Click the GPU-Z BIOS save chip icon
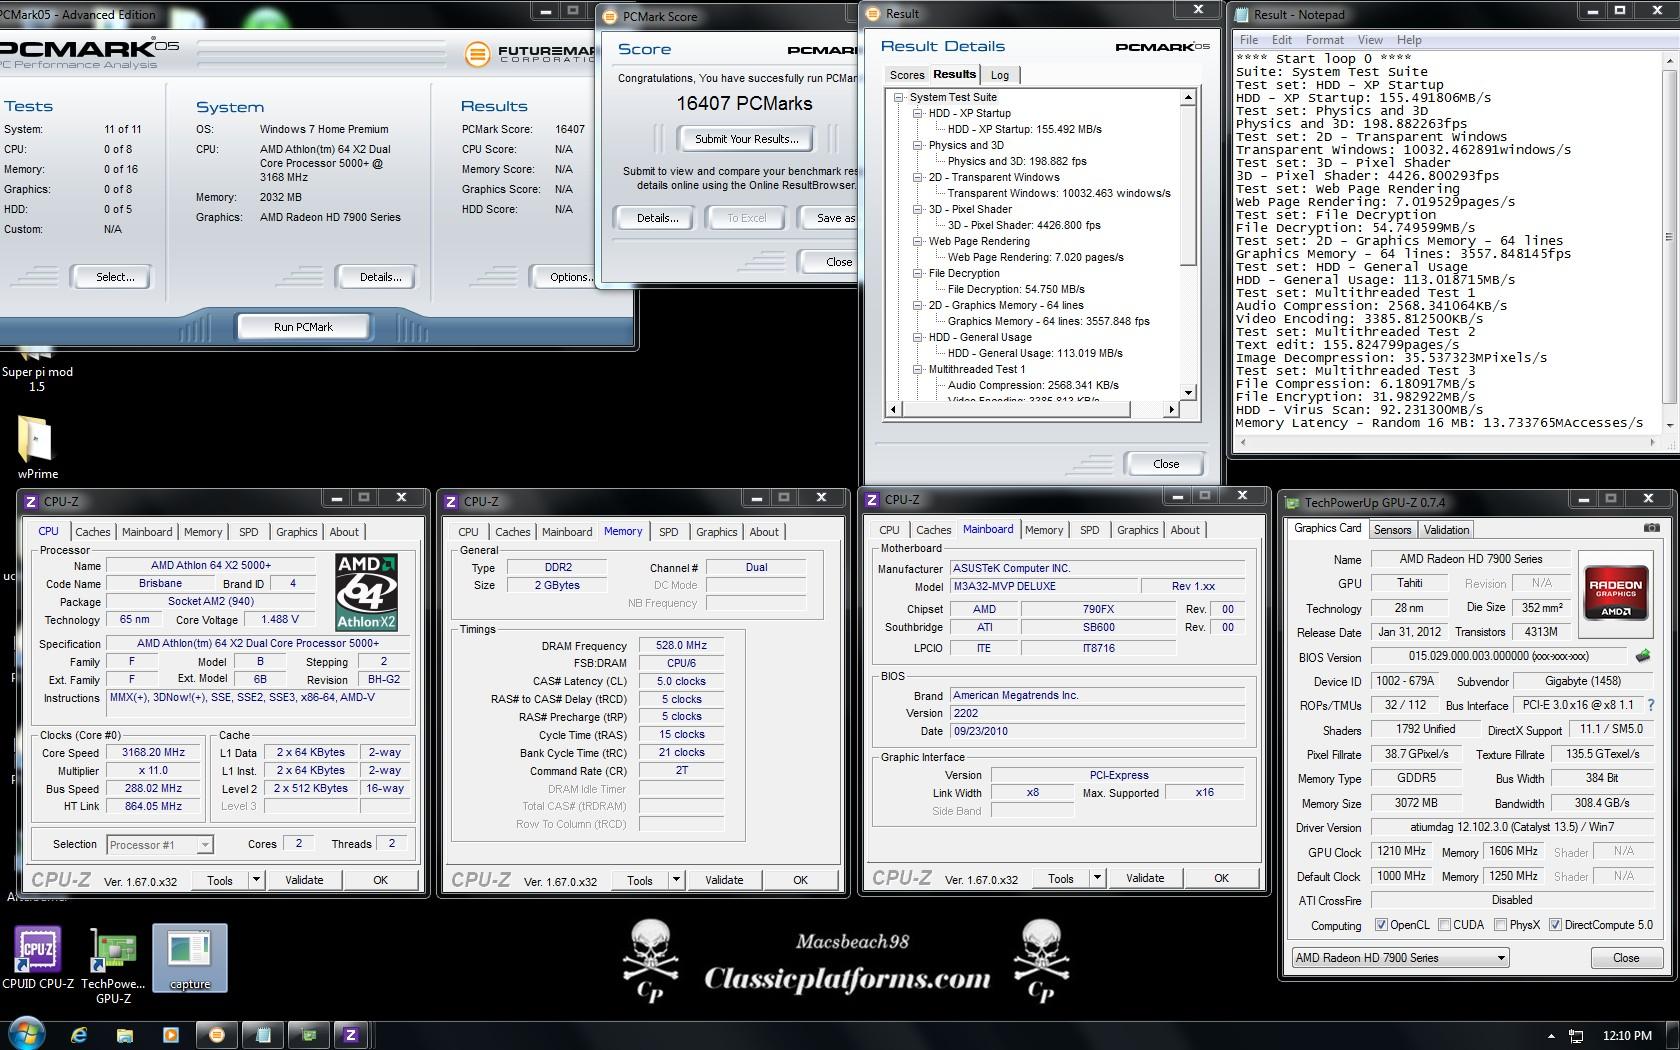Screen dimensions: 1680x1050 point(1643,657)
